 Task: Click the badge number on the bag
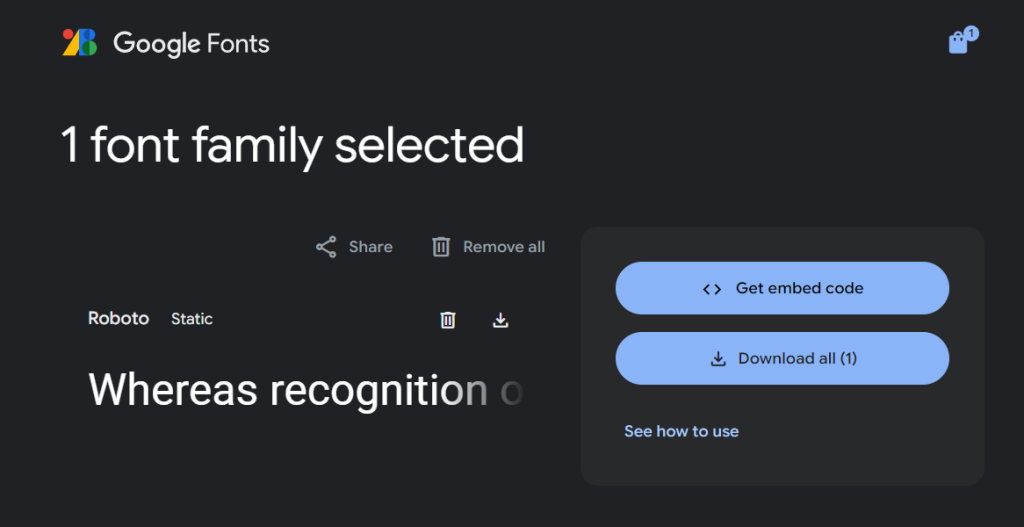(971, 33)
